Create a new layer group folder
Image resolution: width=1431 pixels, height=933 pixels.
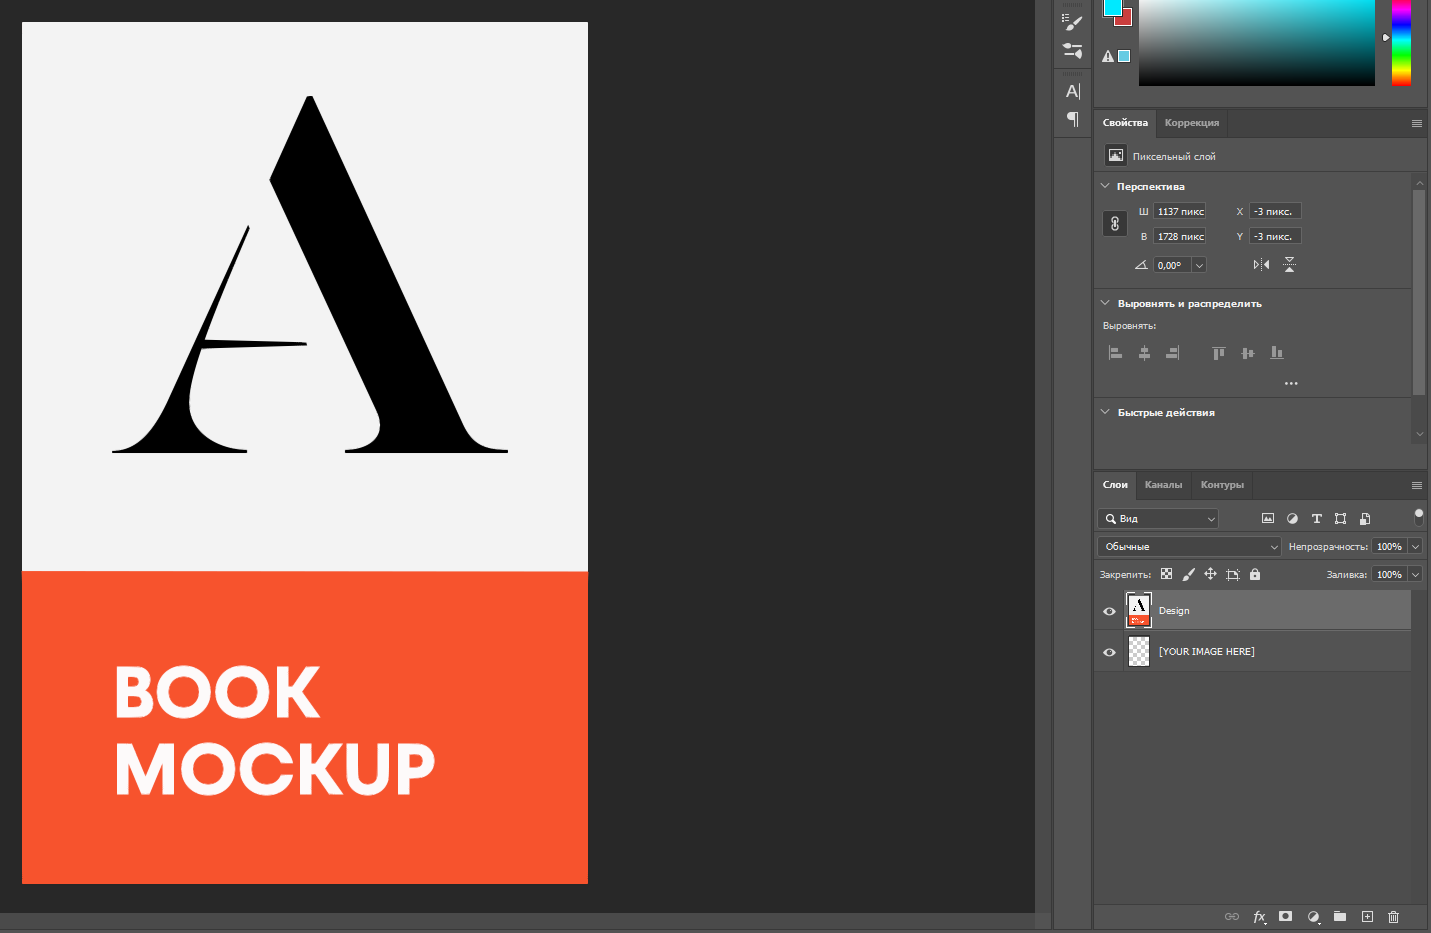[1340, 917]
